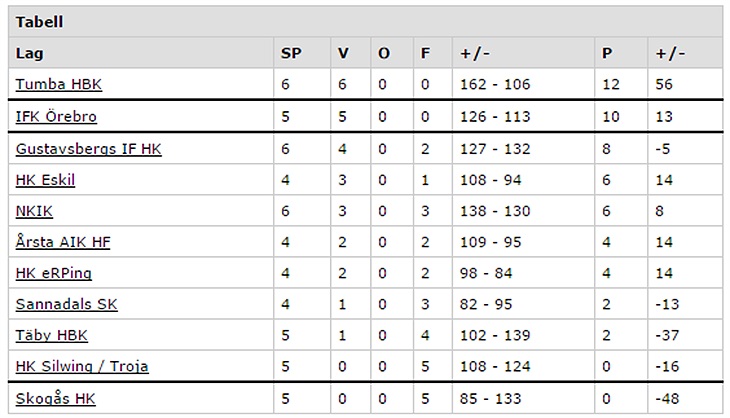Select the HK Eskil link
This screenshot has width=730, height=418.
(45, 180)
